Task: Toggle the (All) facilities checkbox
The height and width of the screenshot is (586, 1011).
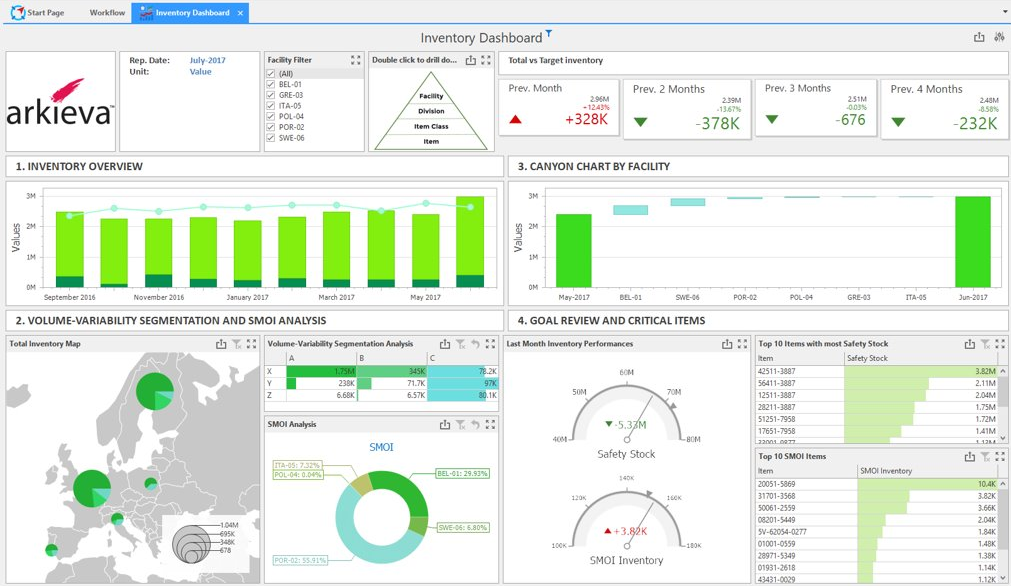Action: click(271, 74)
